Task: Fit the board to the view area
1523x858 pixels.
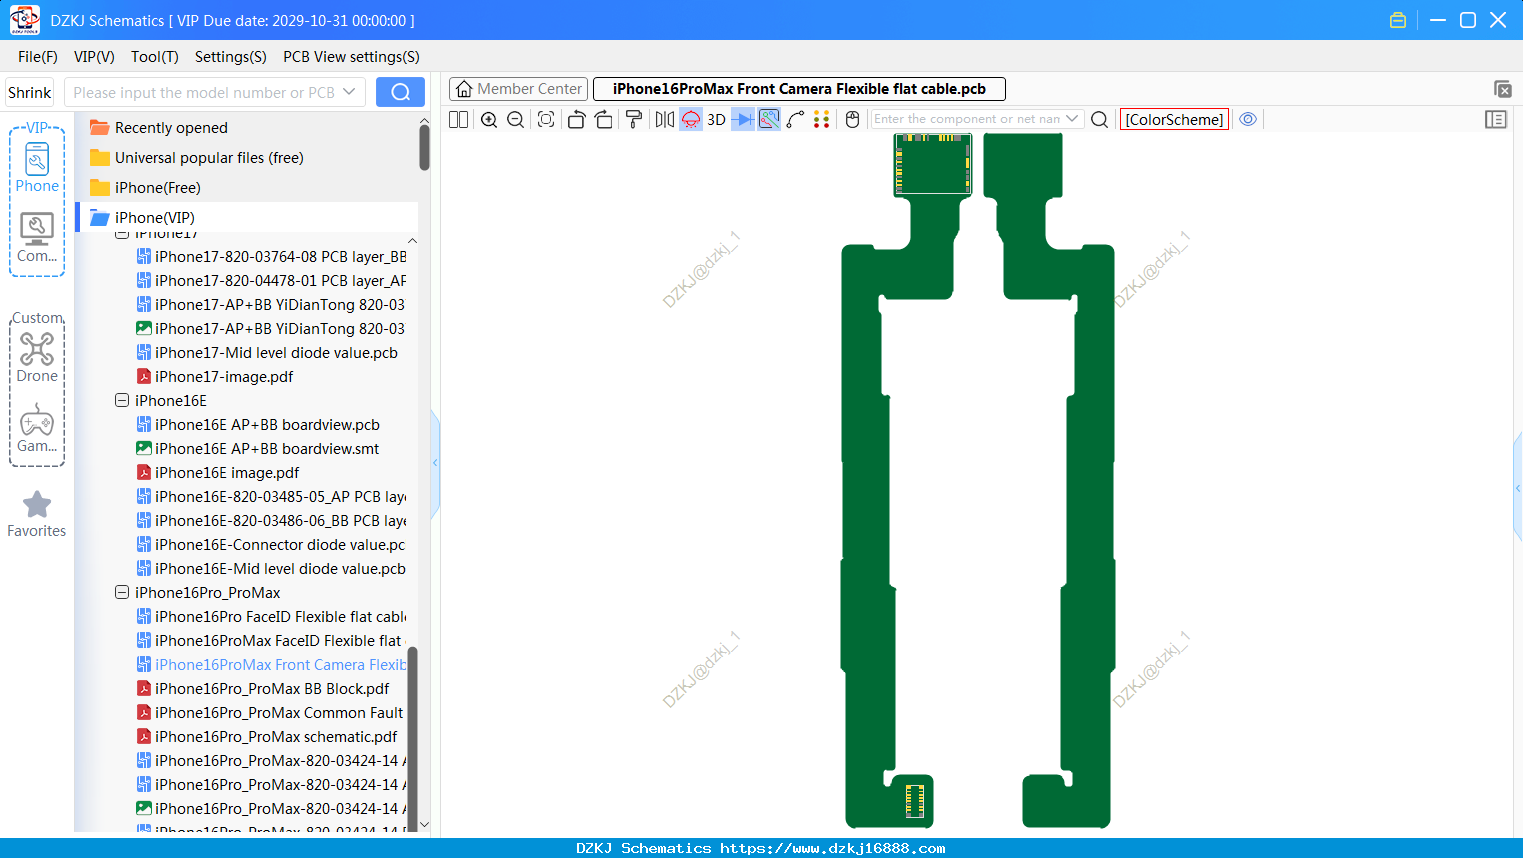Action: (546, 120)
